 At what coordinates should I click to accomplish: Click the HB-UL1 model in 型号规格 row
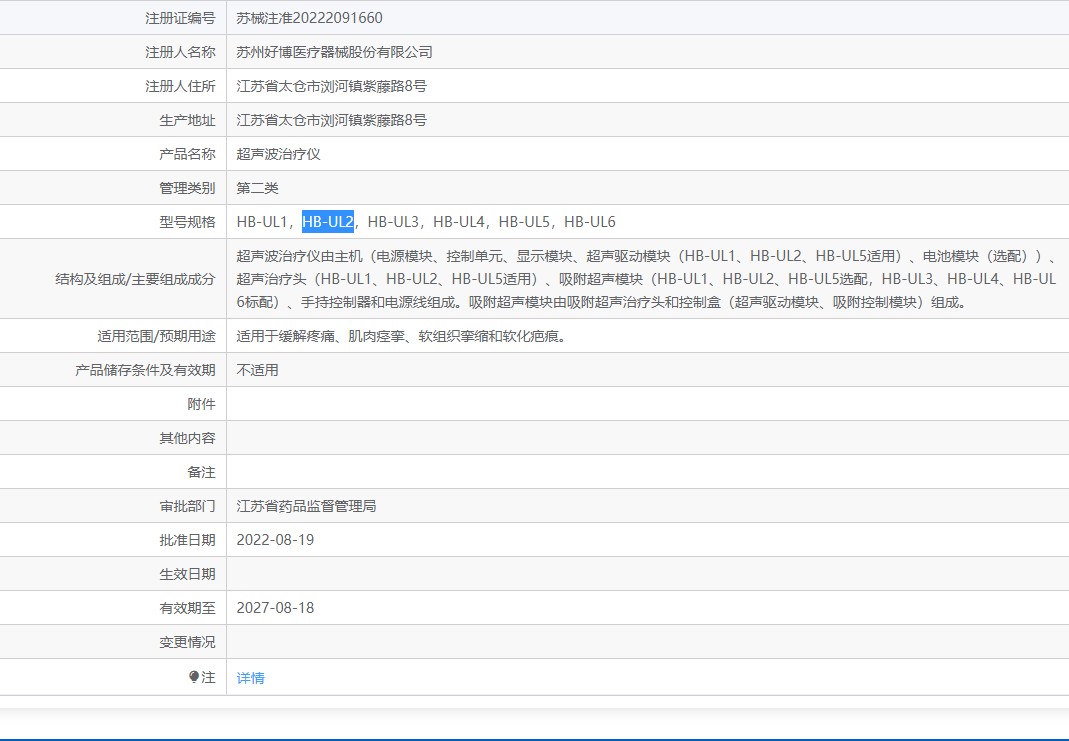[262, 222]
